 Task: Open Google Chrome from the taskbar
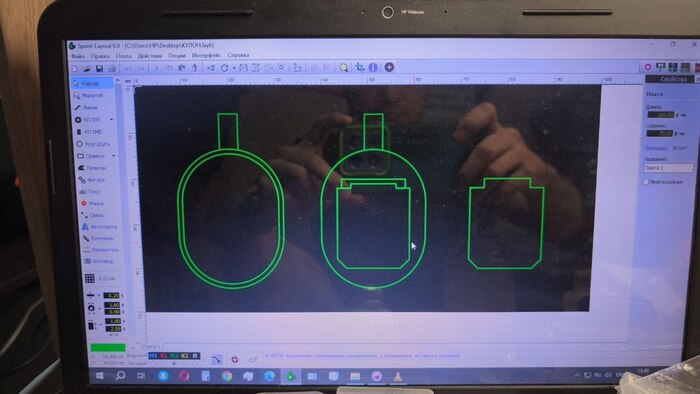click(227, 376)
